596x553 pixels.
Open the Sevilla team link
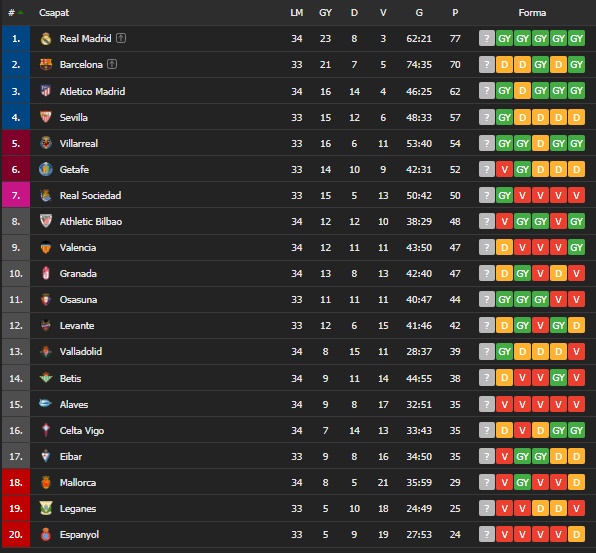point(74,117)
